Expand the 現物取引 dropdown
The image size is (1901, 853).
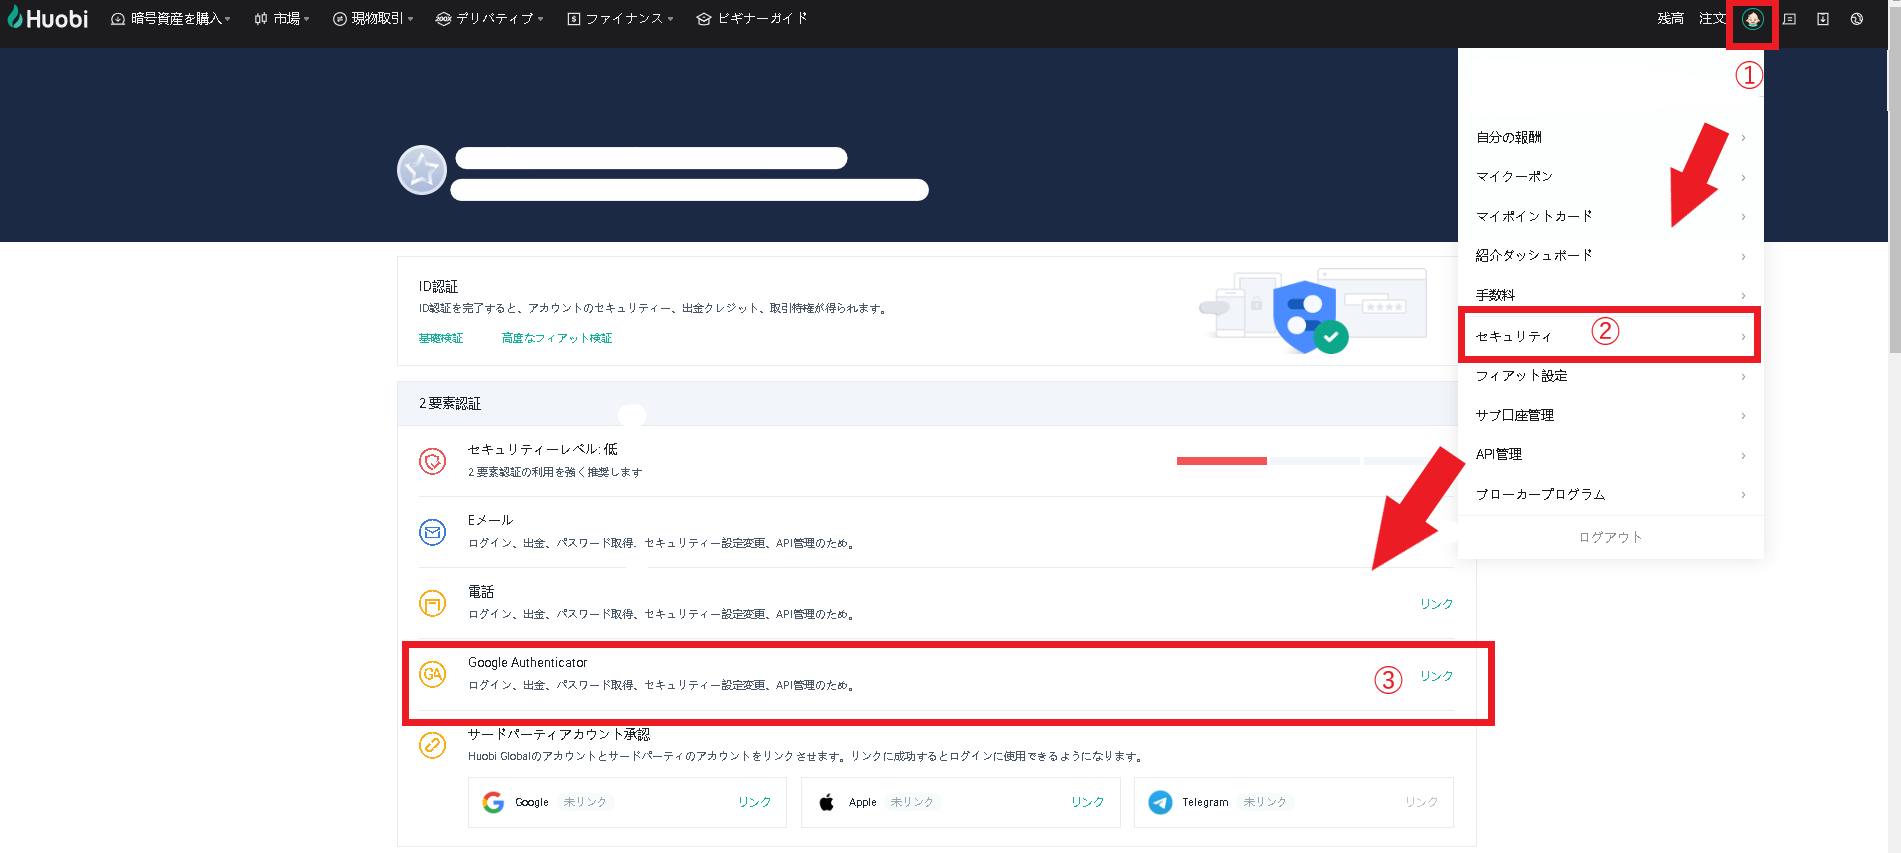tap(373, 19)
